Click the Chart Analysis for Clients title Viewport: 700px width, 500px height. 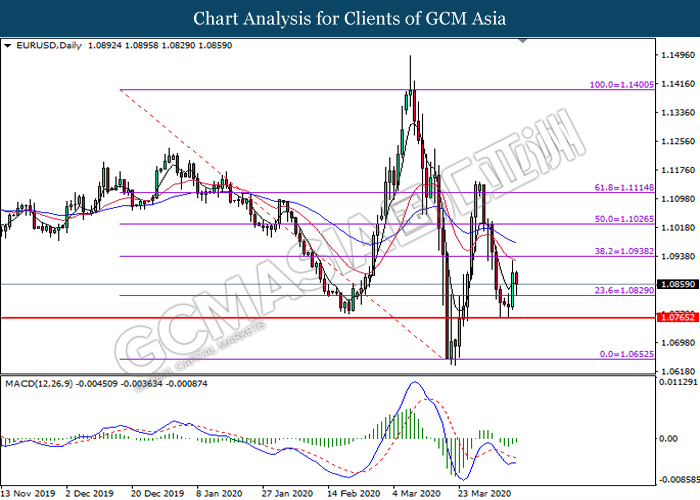pyautogui.click(x=350, y=19)
